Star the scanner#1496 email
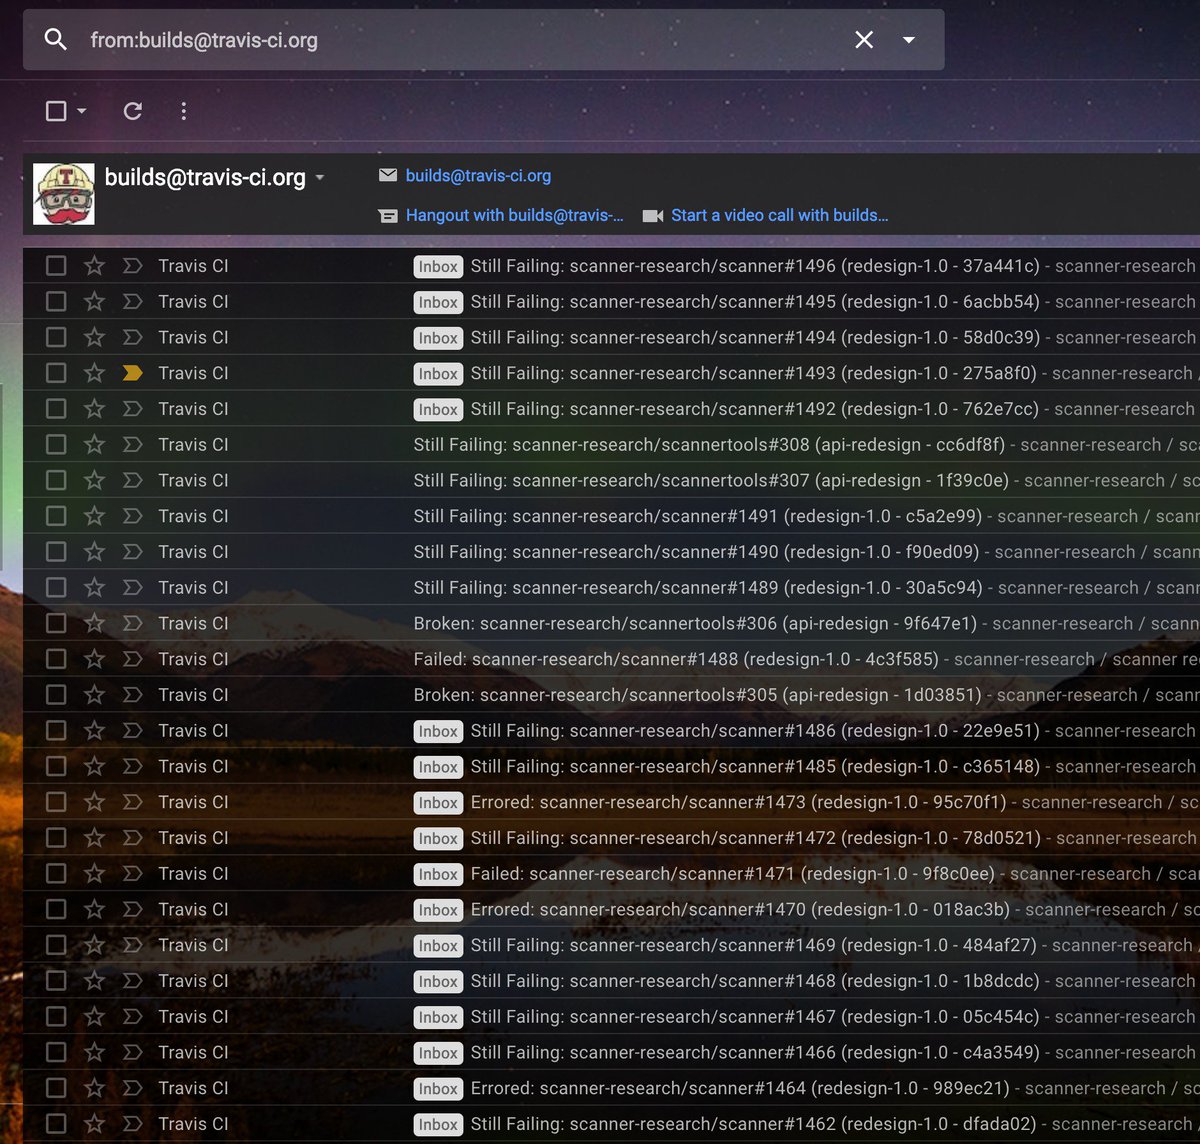The image size is (1200, 1144). [x=94, y=265]
